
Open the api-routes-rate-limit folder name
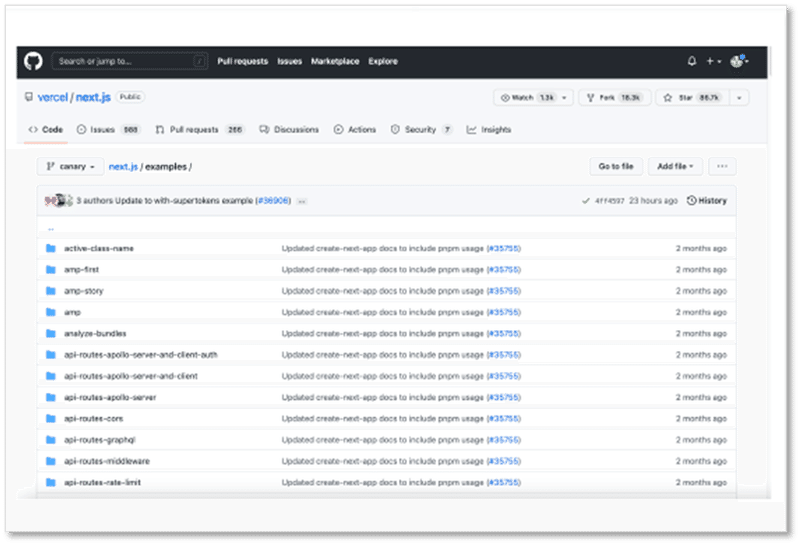click(x=102, y=482)
